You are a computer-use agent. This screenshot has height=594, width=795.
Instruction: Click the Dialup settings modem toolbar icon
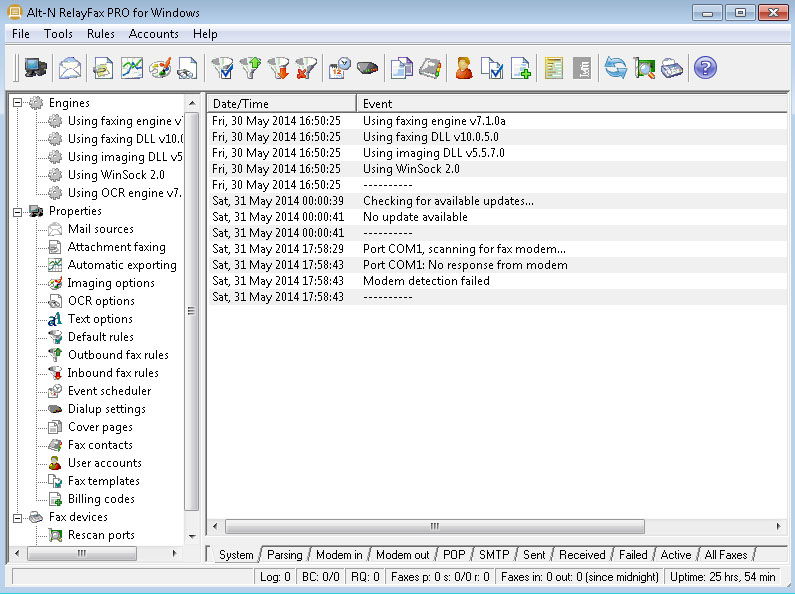coord(368,68)
